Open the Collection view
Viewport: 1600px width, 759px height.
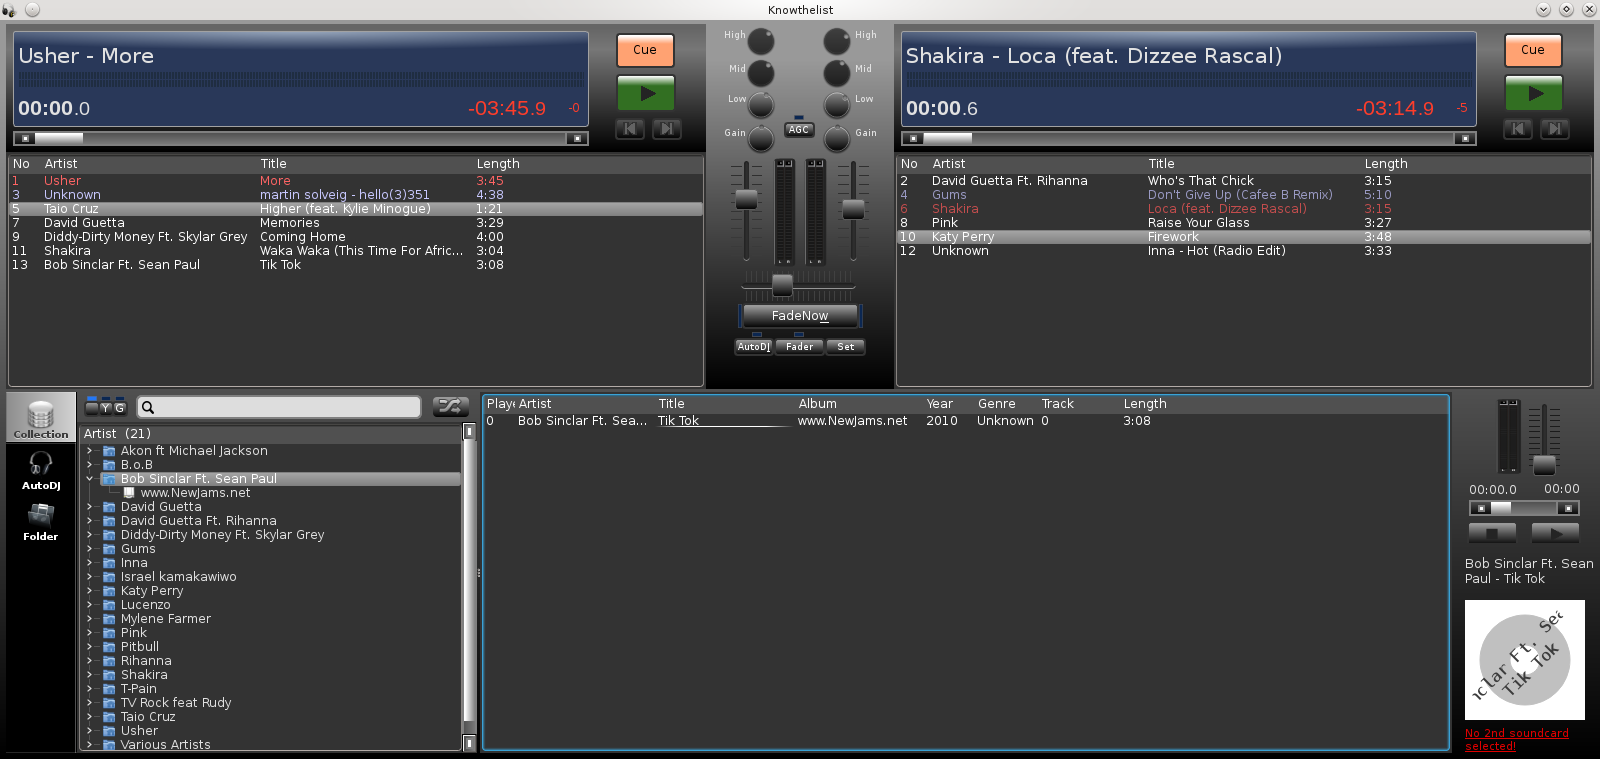(41, 417)
